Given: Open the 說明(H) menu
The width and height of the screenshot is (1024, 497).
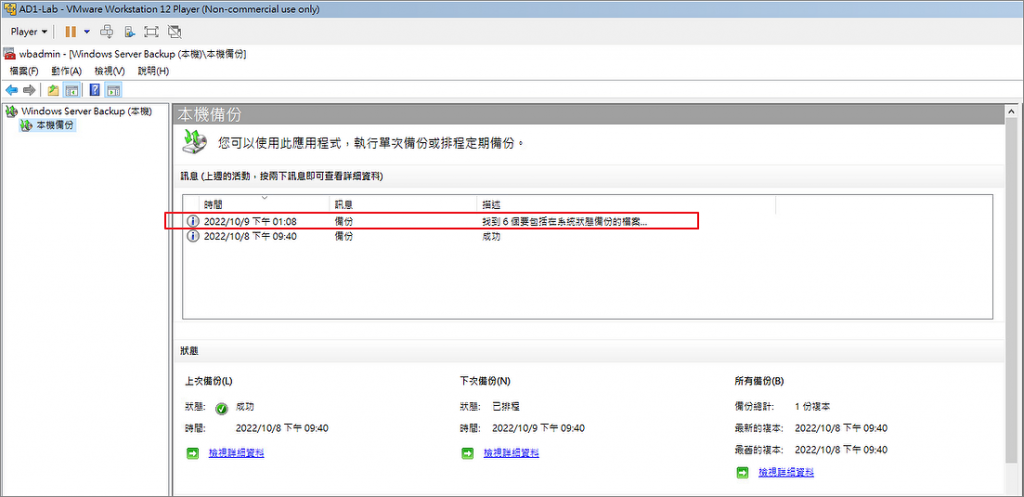Looking at the screenshot, I should [153, 71].
